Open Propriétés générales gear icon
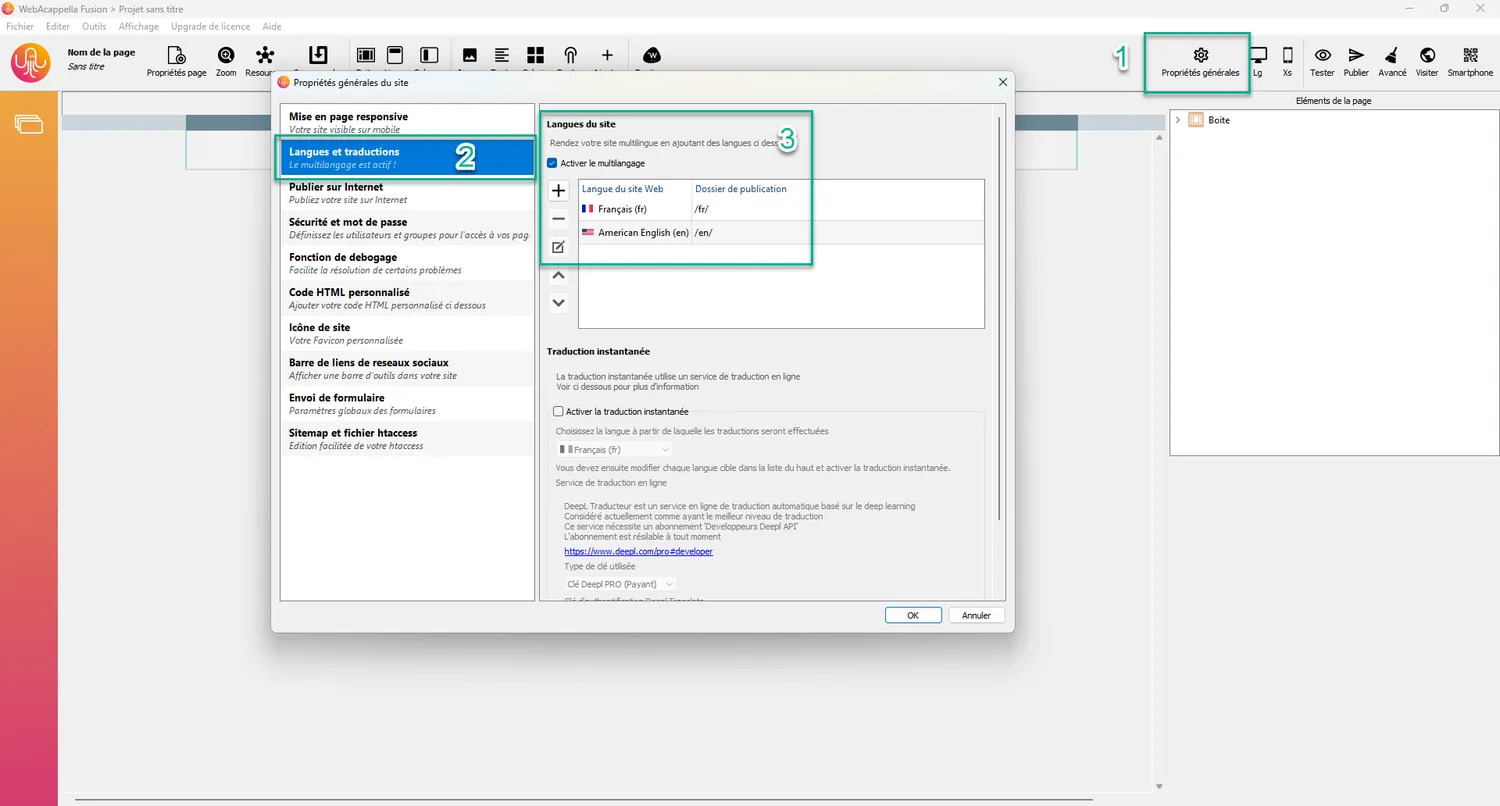Image resolution: width=1500 pixels, height=806 pixels. tap(1201, 55)
